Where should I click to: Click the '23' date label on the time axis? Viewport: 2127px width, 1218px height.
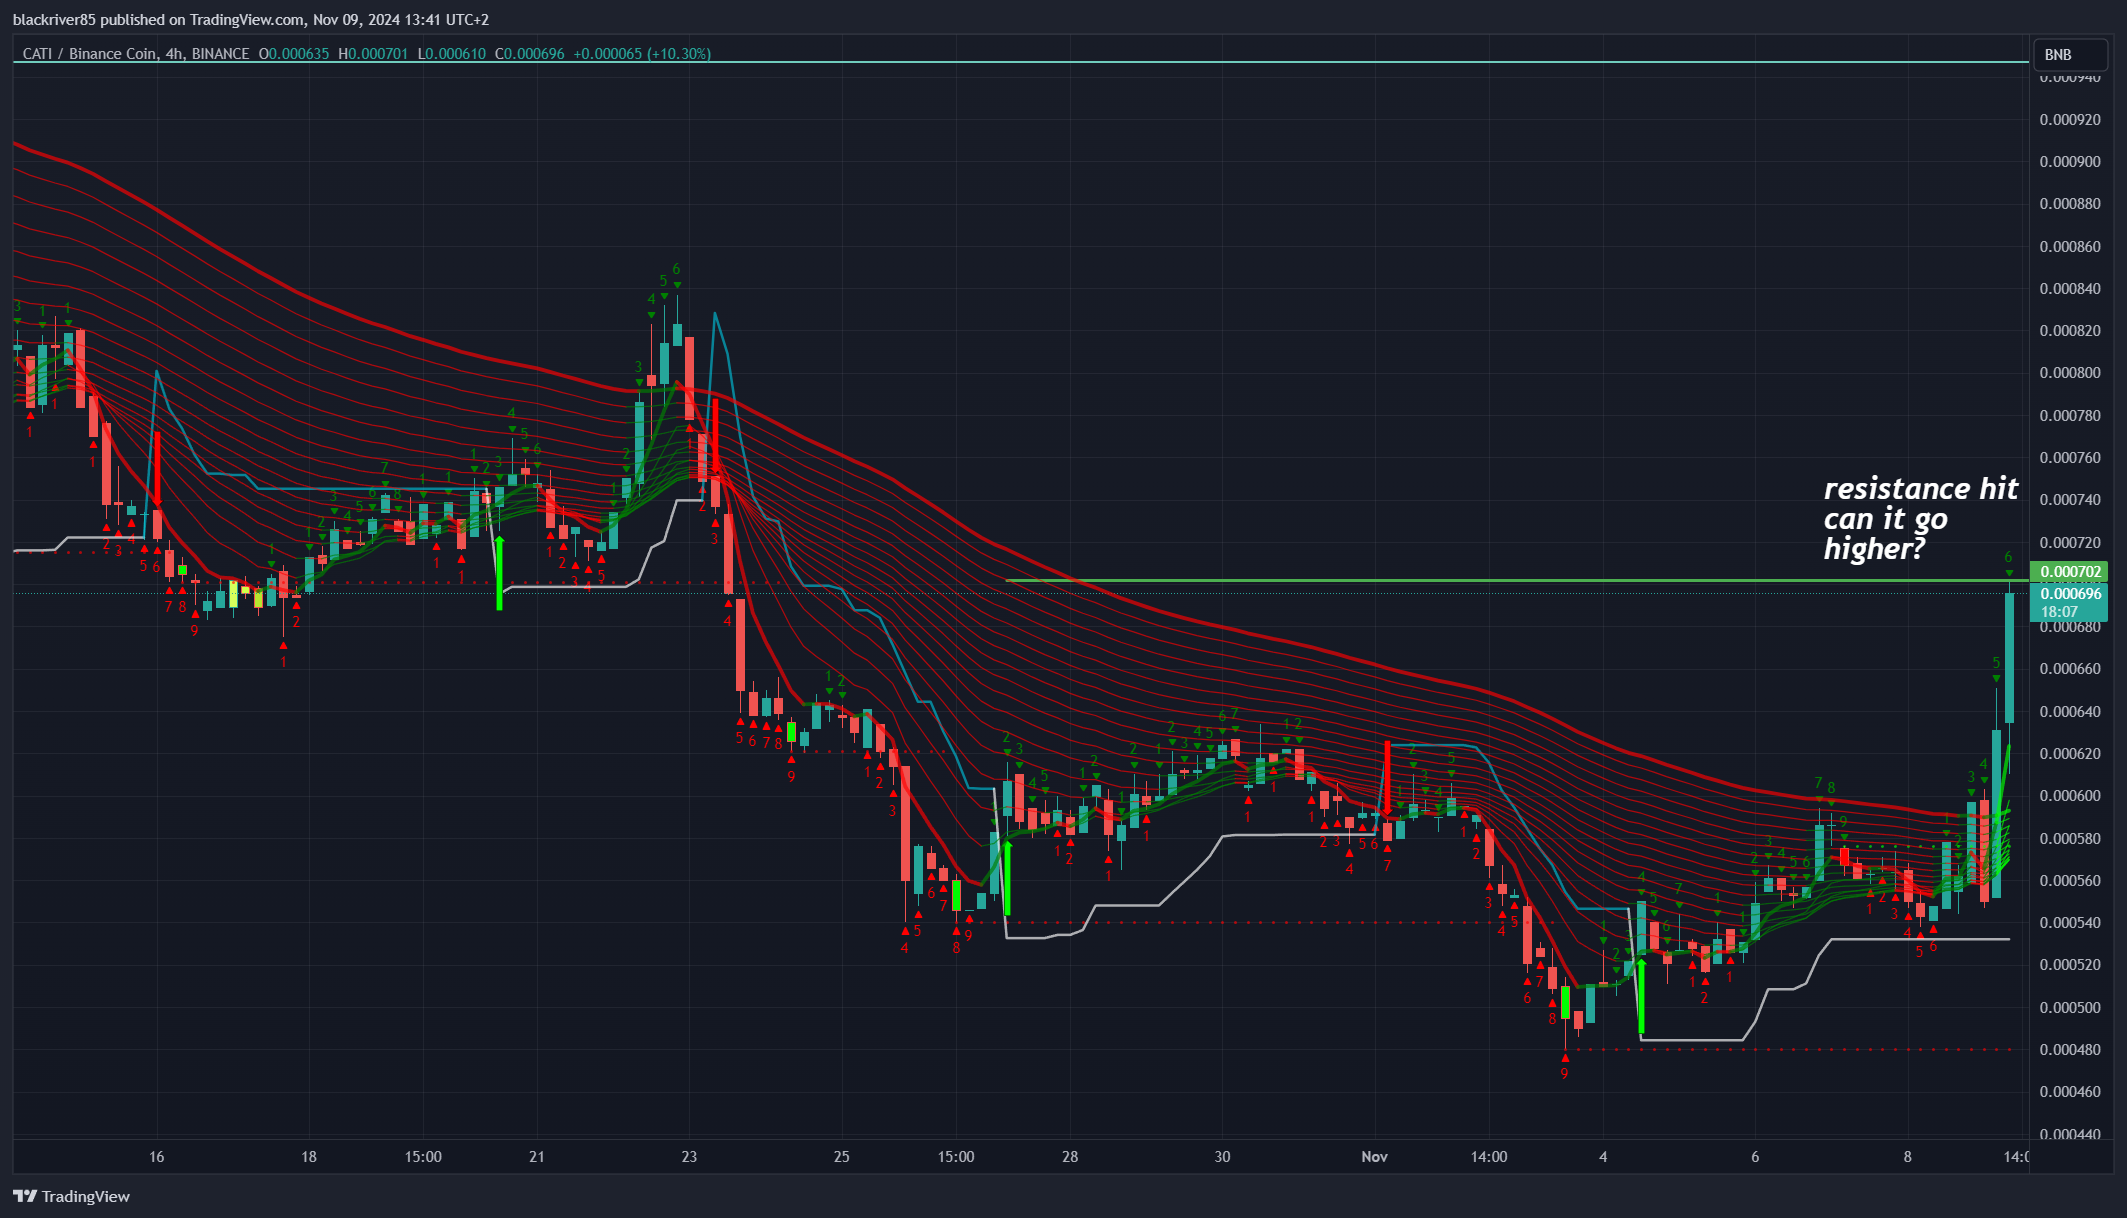pyautogui.click(x=689, y=1157)
